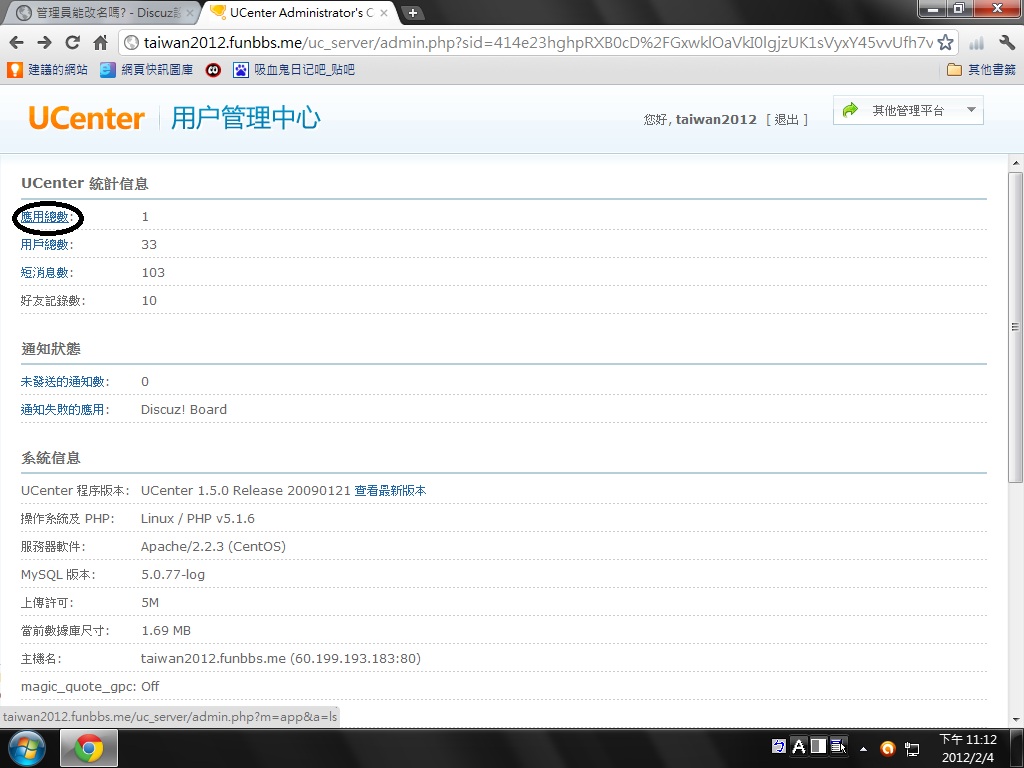Open a new tab with the plus button
Screen dimensions: 1024x768
click(x=412, y=13)
